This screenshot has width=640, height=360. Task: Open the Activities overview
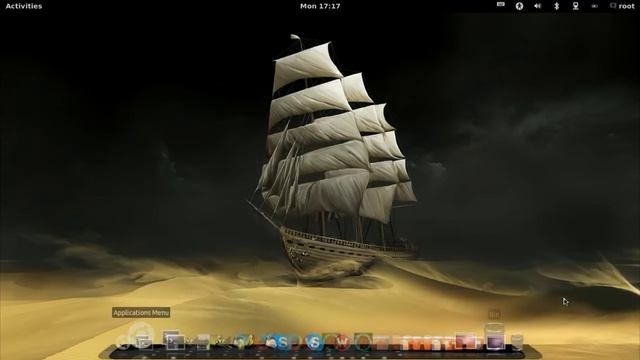point(24,6)
